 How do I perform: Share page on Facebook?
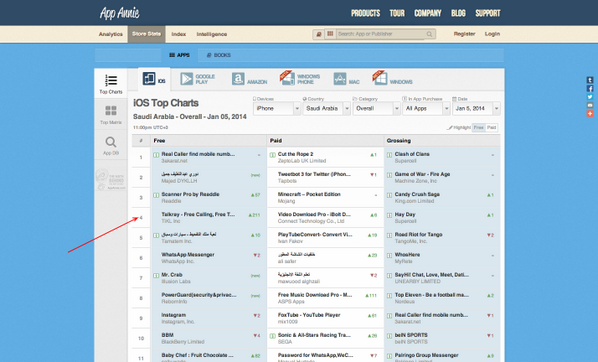coord(590,88)
